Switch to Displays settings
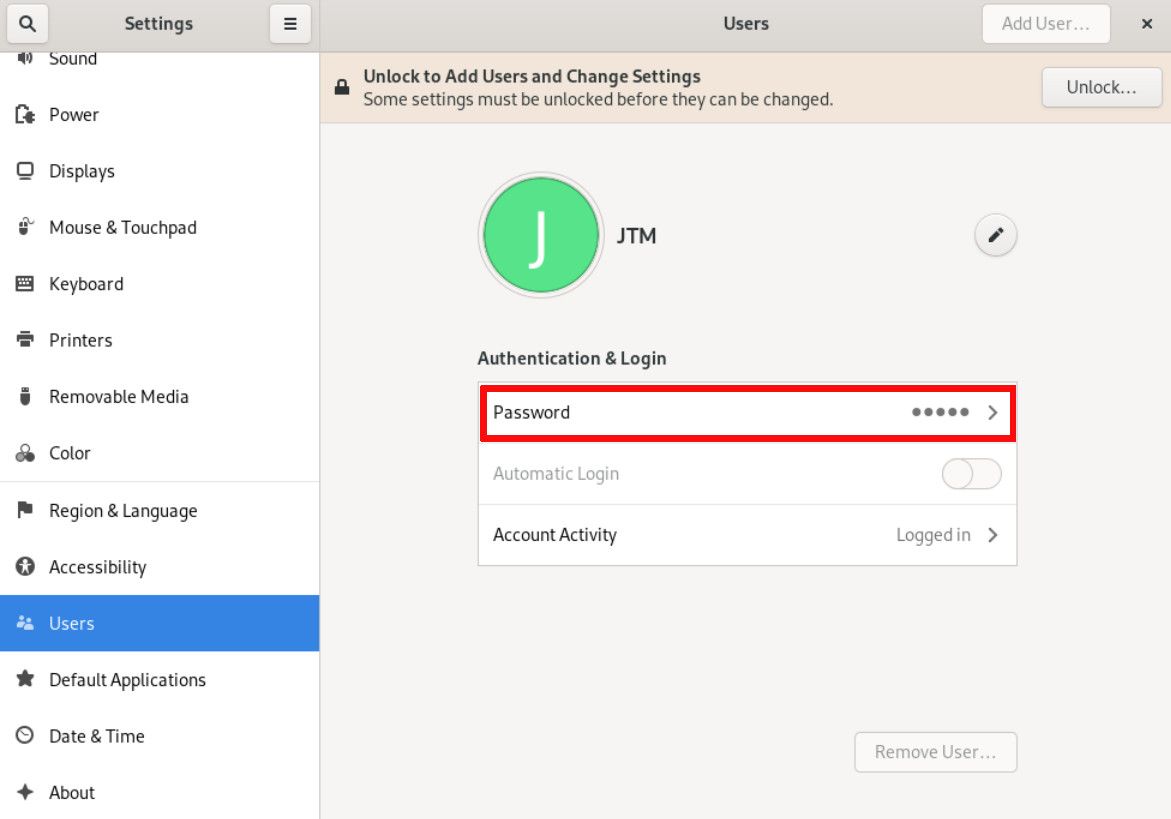The image size is (1171, 819). 80,171
